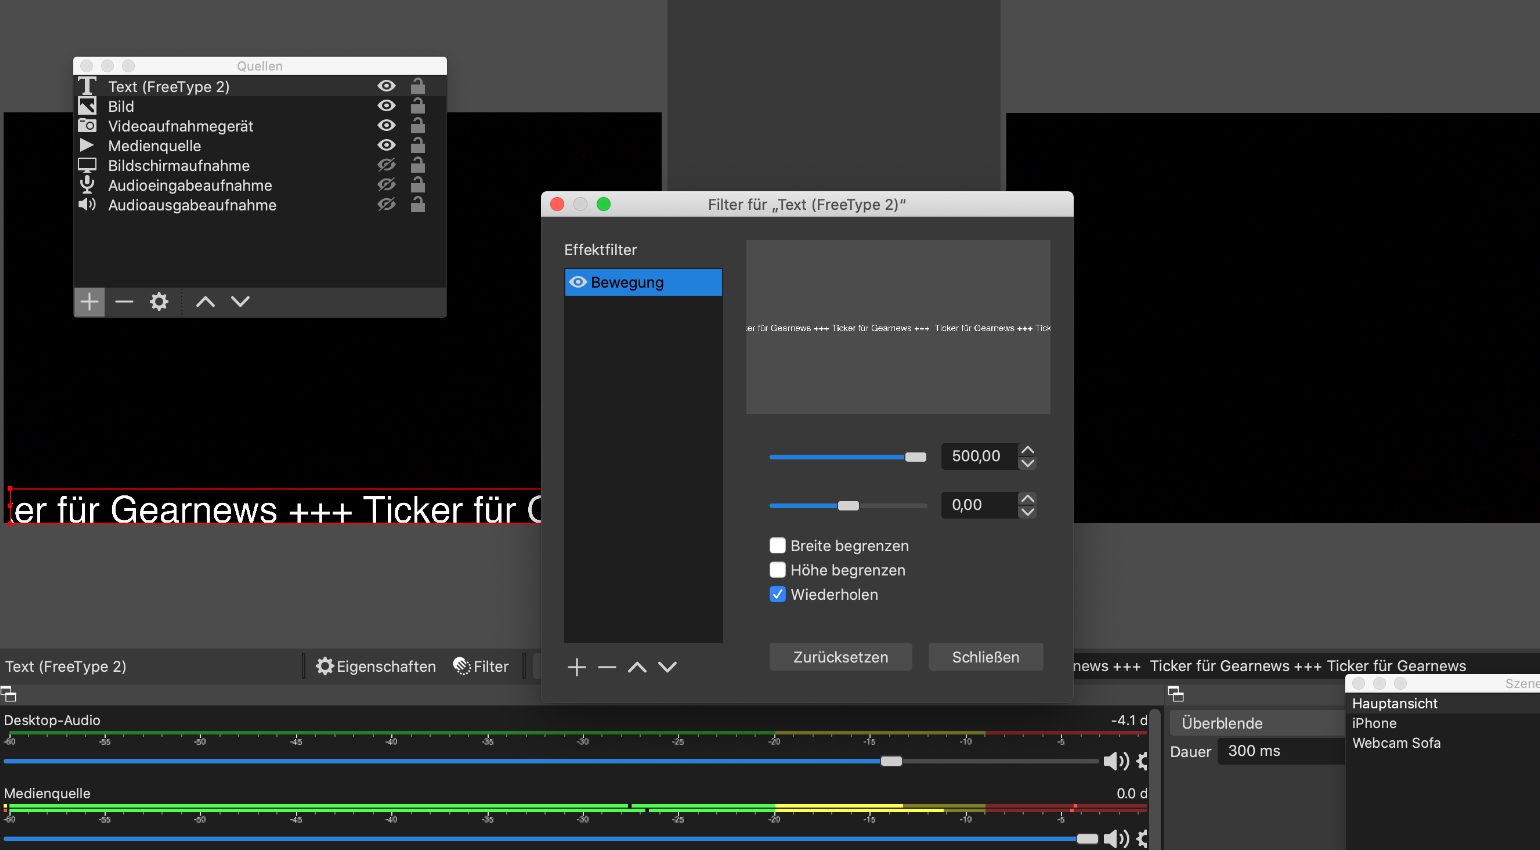Select the Medienquelle source row
Viewport: 1540px width, 850px height.
pyautogui.click(x=260, y=146)
